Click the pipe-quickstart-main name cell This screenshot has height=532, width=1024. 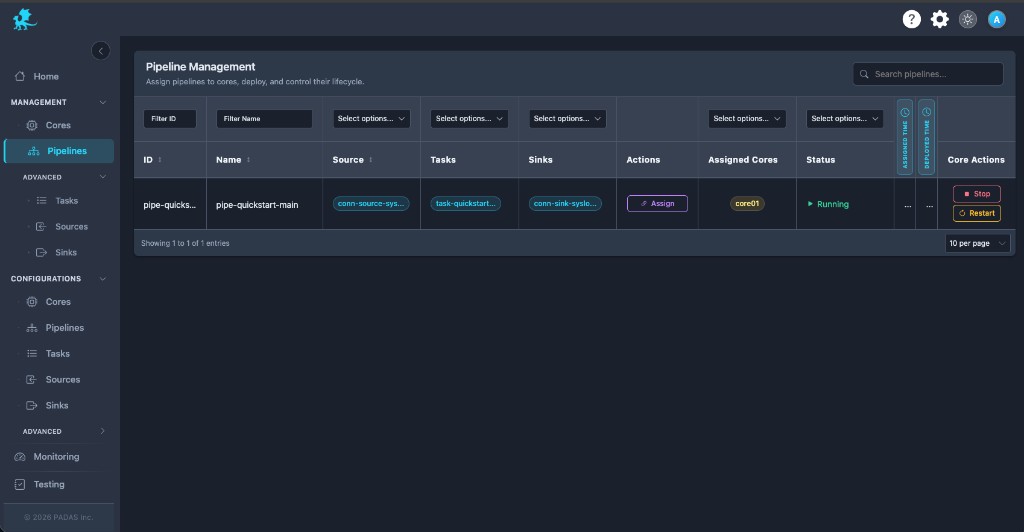pyautogui.click(x=257, y=204)
